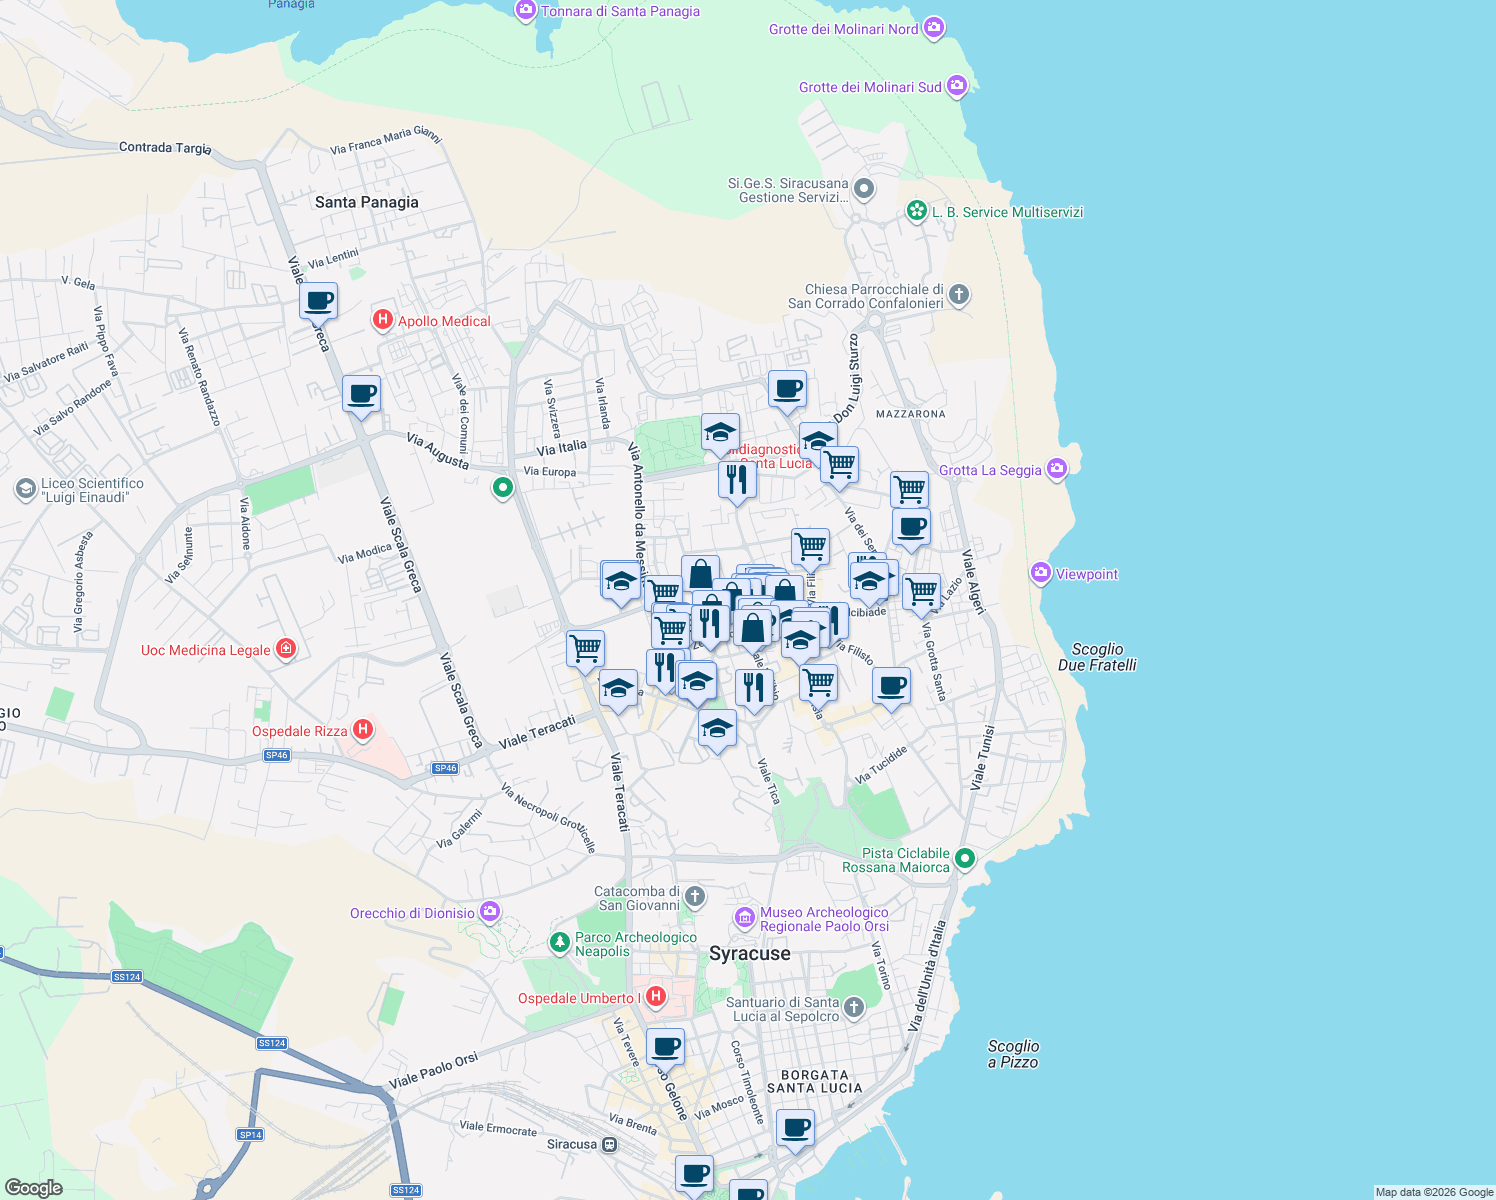Click the Viale Paolo Orsi street label
Viewport: 1496px width, 1200px height.
pos(433,1071)
